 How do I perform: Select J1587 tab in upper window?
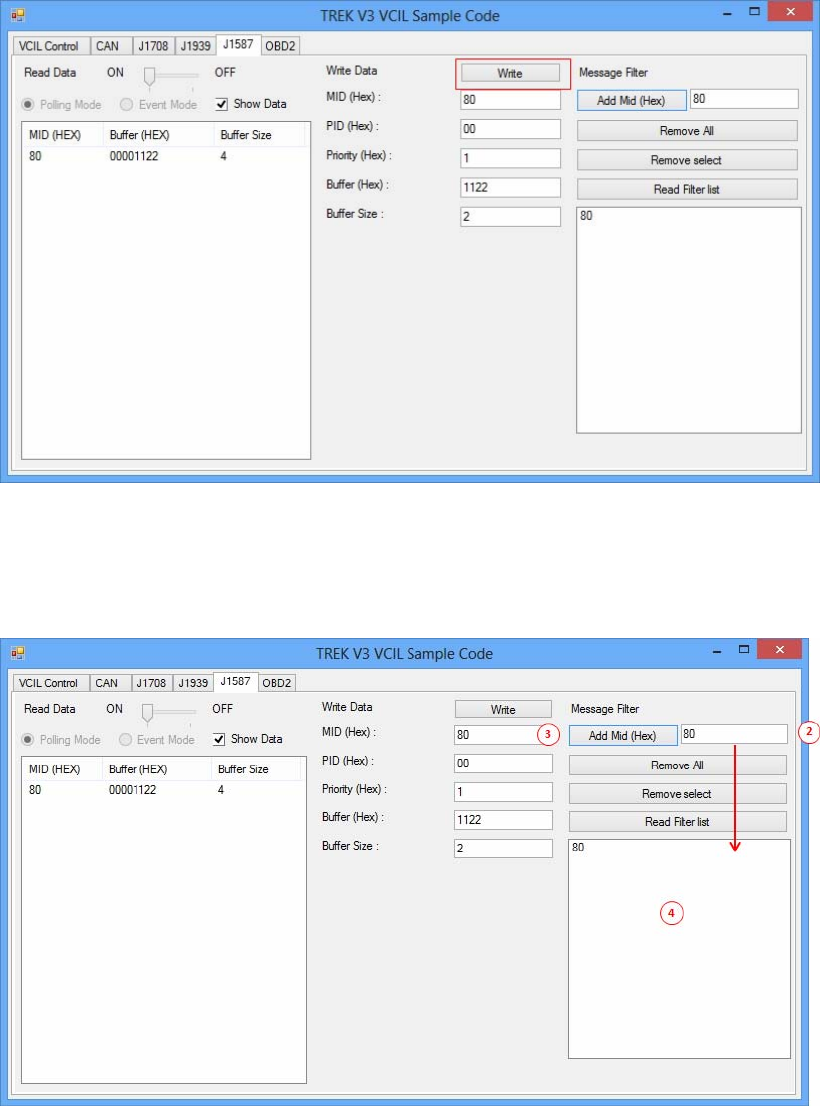[x=238, y=44]
